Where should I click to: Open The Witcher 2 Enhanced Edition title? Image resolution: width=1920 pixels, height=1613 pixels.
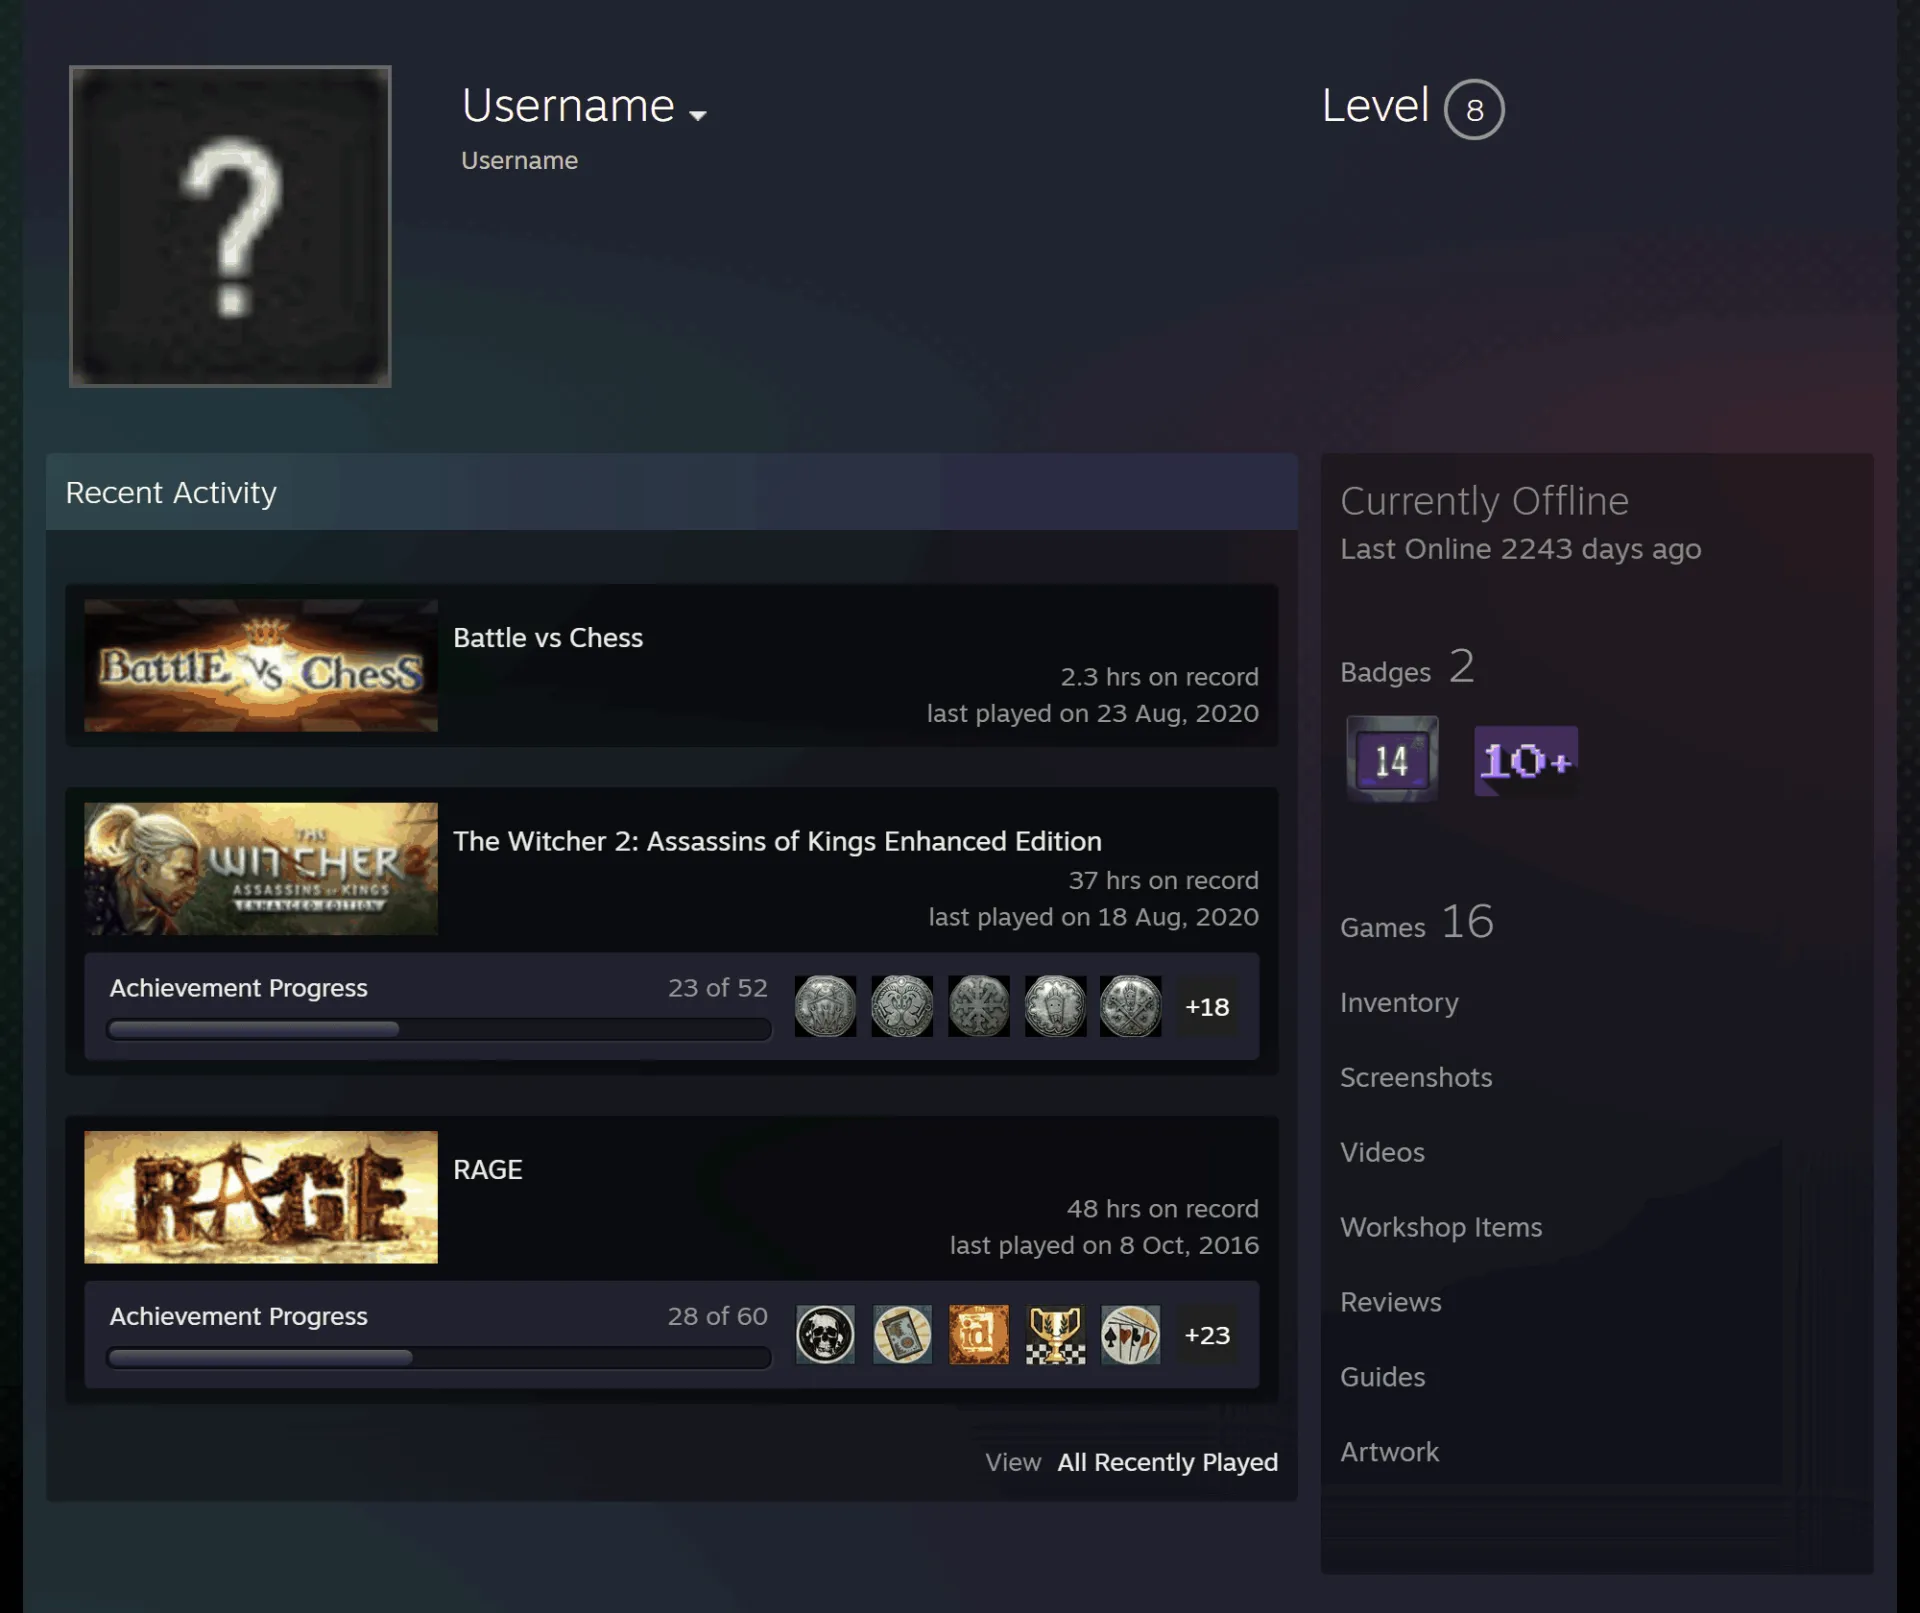[777, 841]
